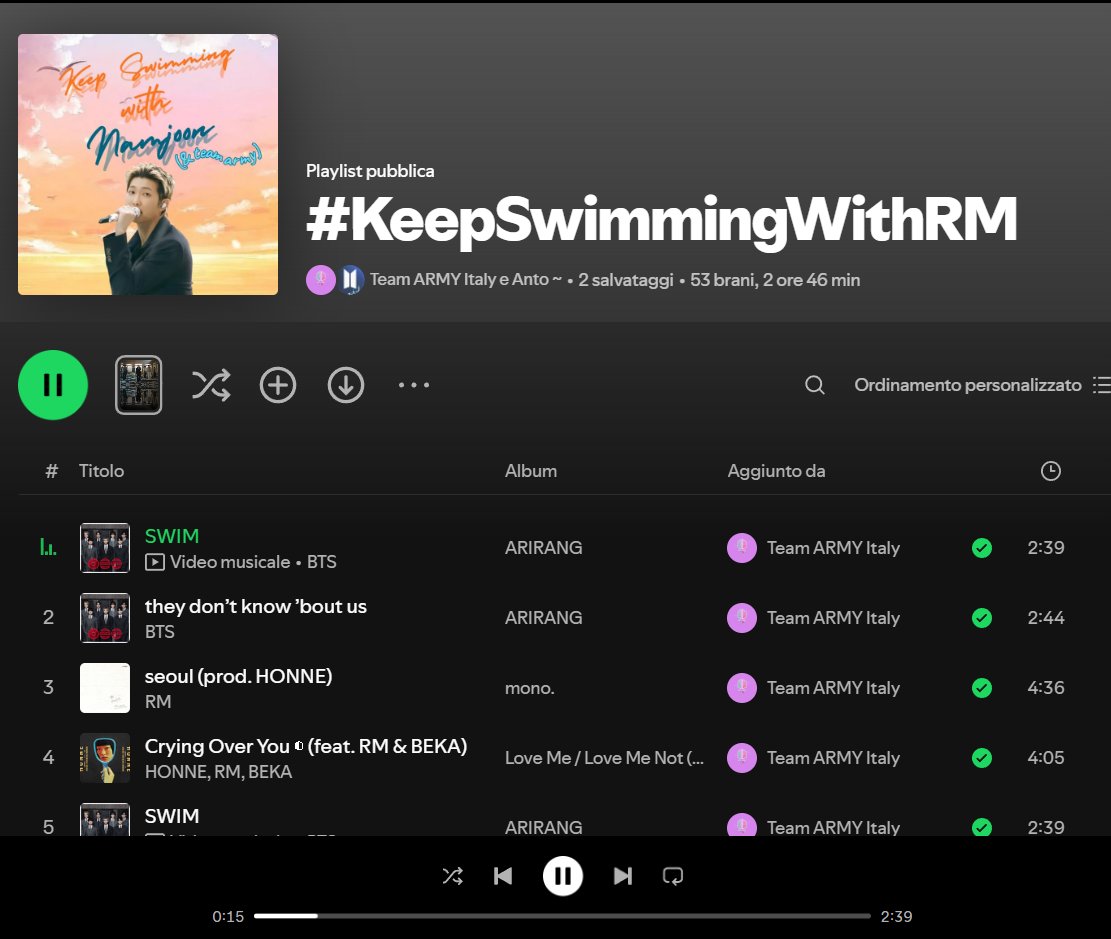Screen dimensions: 1111x939
Task: Click Team ARMY Italy avatar on track 4
Action: 742,758
